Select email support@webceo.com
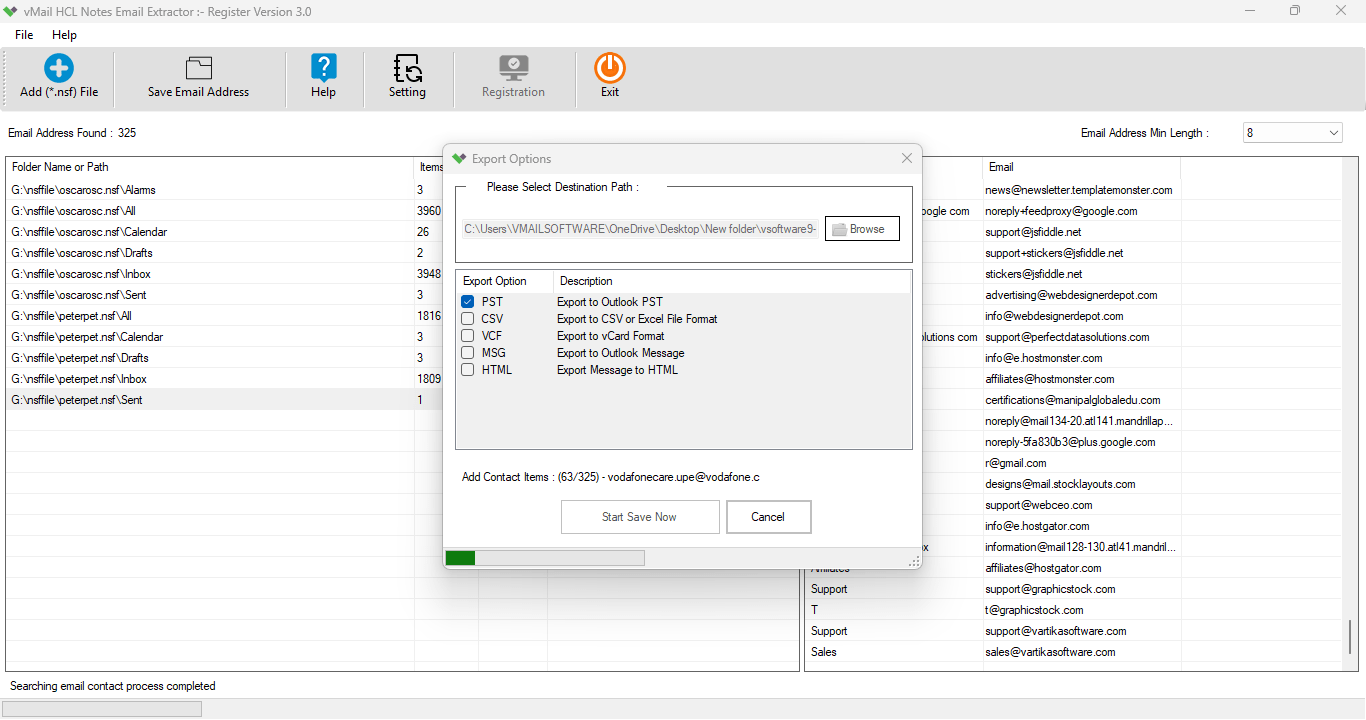 tap(1039, 505)
